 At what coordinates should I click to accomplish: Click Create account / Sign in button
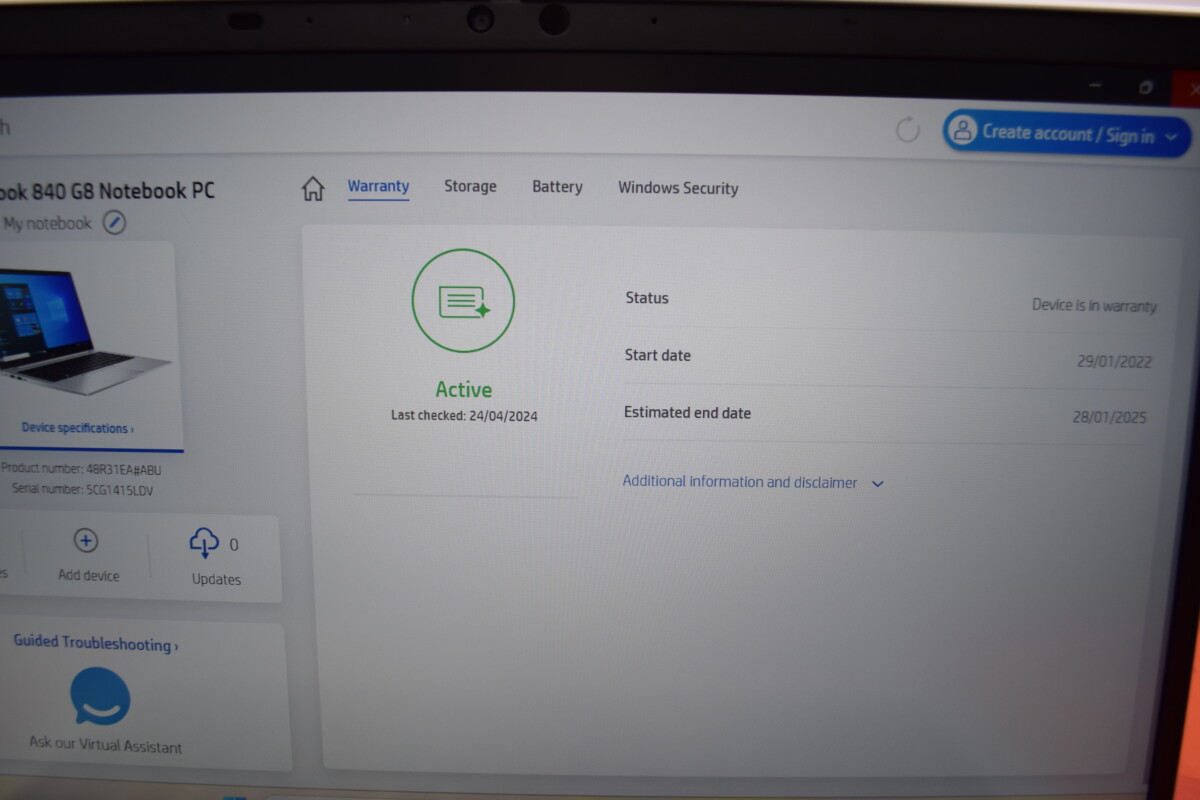click(1067, 133)
